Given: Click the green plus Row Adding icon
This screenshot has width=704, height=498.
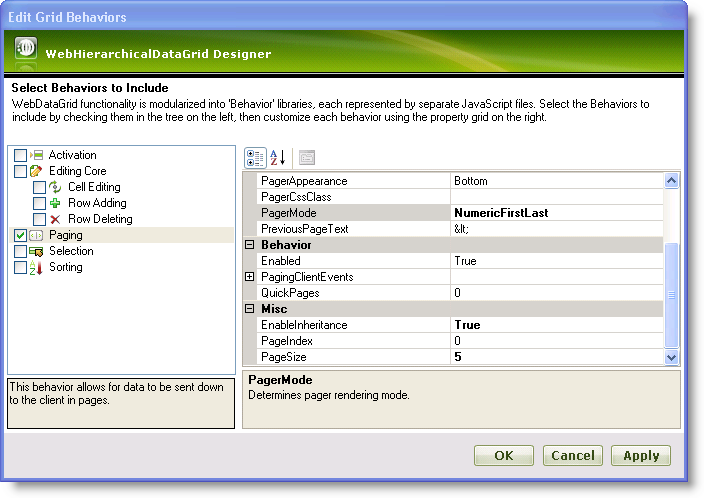Looking at the screenshot, I should tap(55, 203).
